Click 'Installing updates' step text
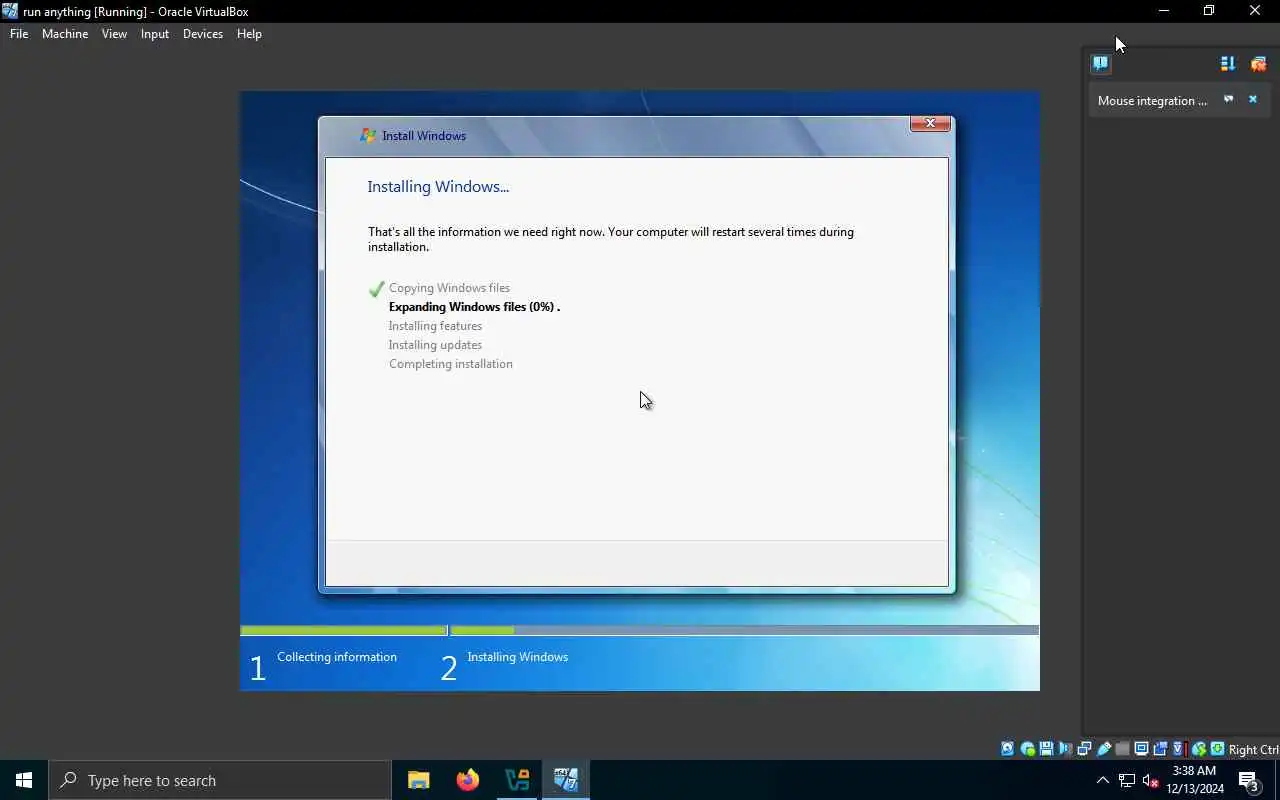Screen dimensions: 1280x800 tap(435, 344)
